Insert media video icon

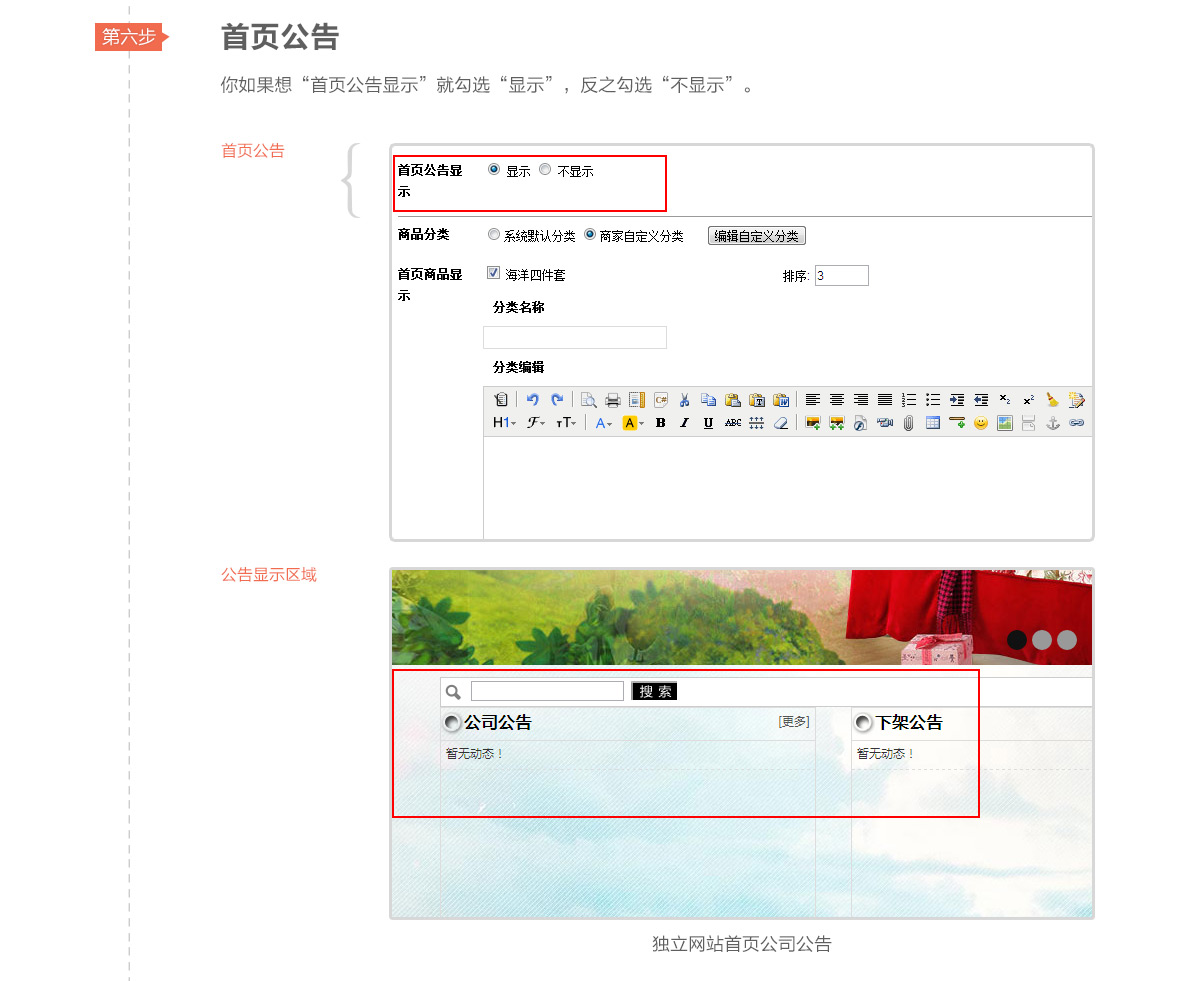coord(885,423)
